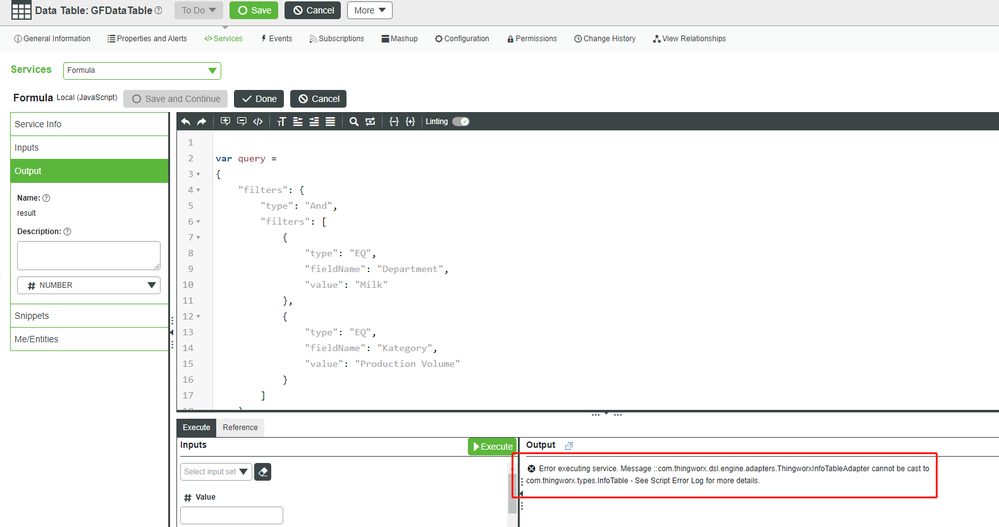This screenshot has height=527, width=999.
Task: Click the eraser icon next to input set
Action: coord(263,472)
